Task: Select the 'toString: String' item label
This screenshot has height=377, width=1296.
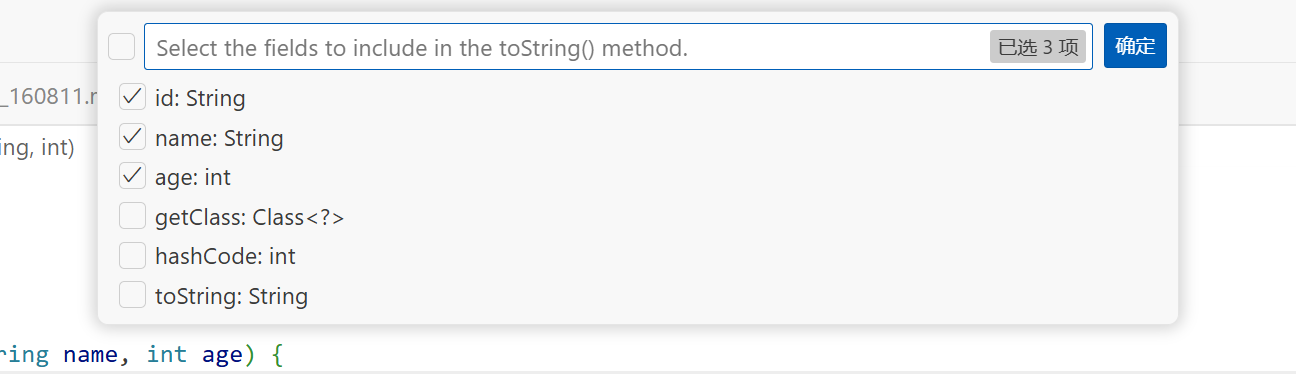Action: coord(231,296)
